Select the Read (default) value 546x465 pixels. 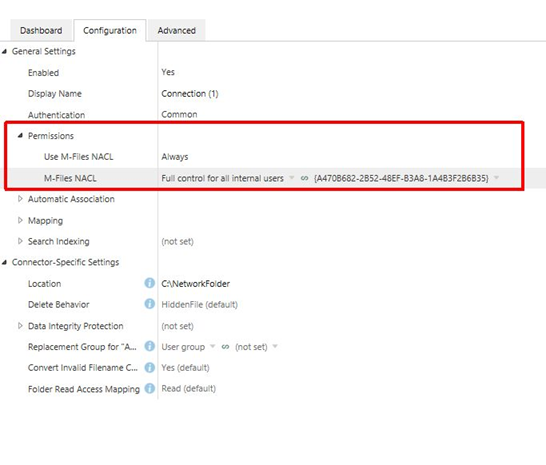(x=188, y=389)
